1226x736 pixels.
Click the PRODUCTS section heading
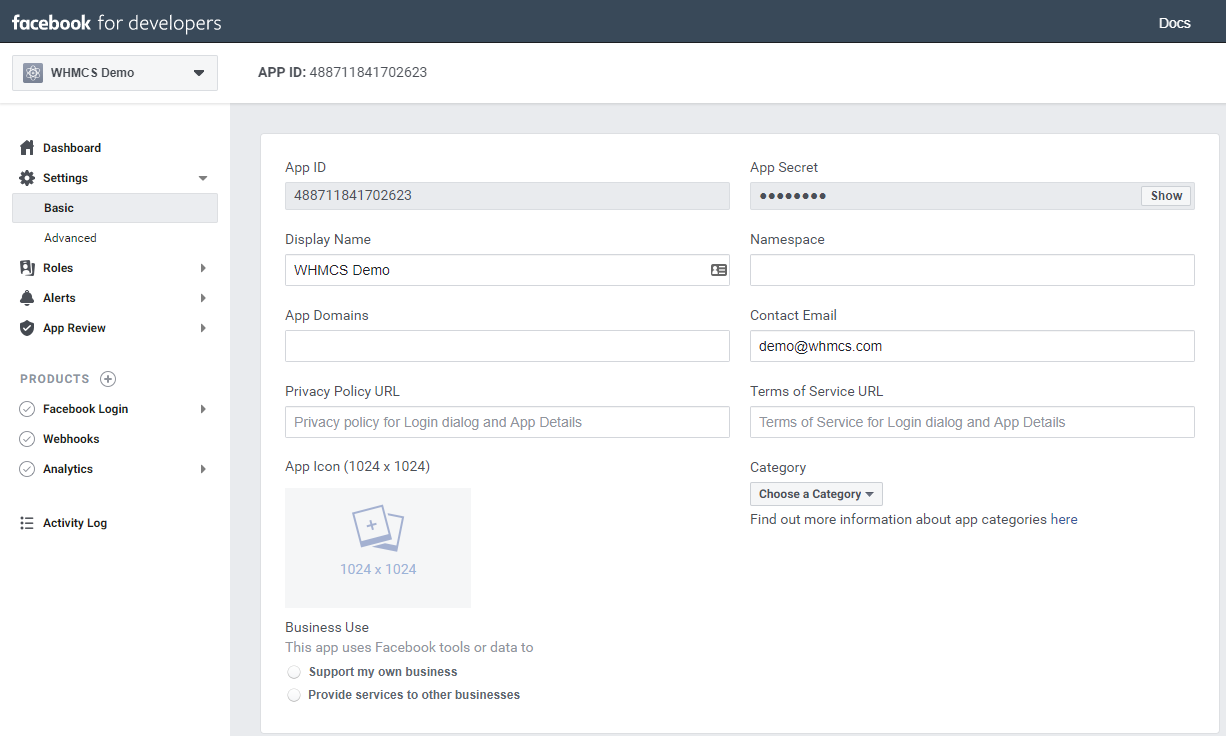(55, 379)
